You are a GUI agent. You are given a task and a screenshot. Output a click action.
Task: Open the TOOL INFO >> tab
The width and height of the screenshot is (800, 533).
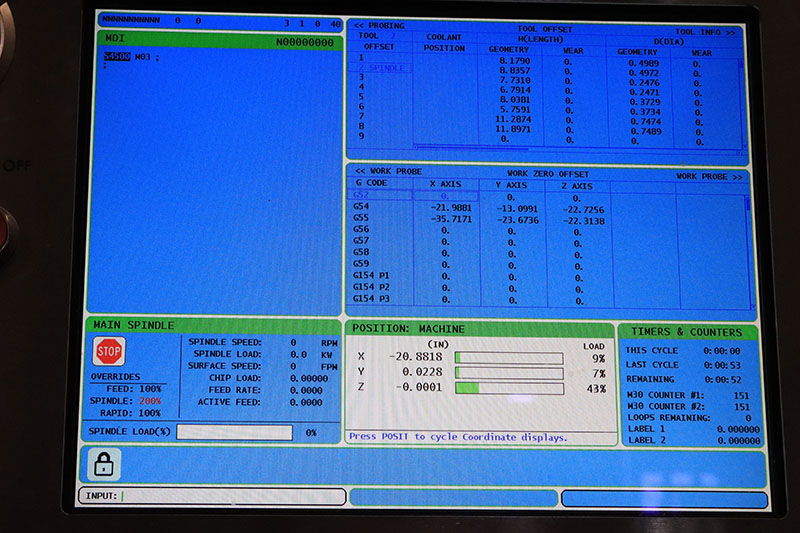tap(705, 32)
